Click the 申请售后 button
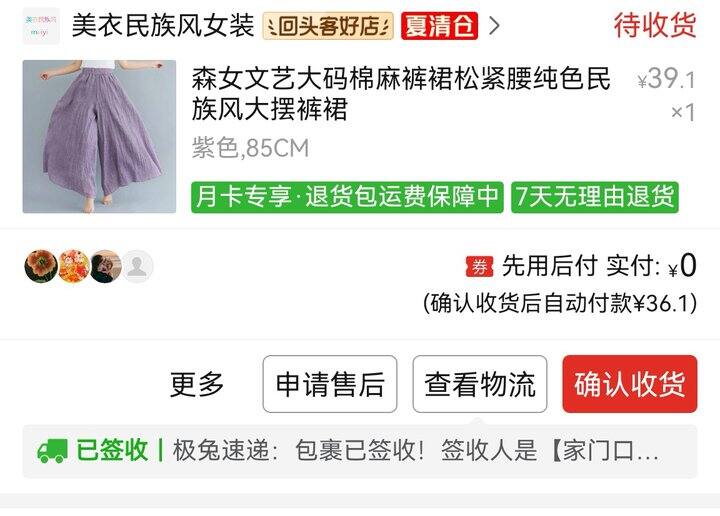The width and height of the screenshot is (720, 516). tap(330, 384)
